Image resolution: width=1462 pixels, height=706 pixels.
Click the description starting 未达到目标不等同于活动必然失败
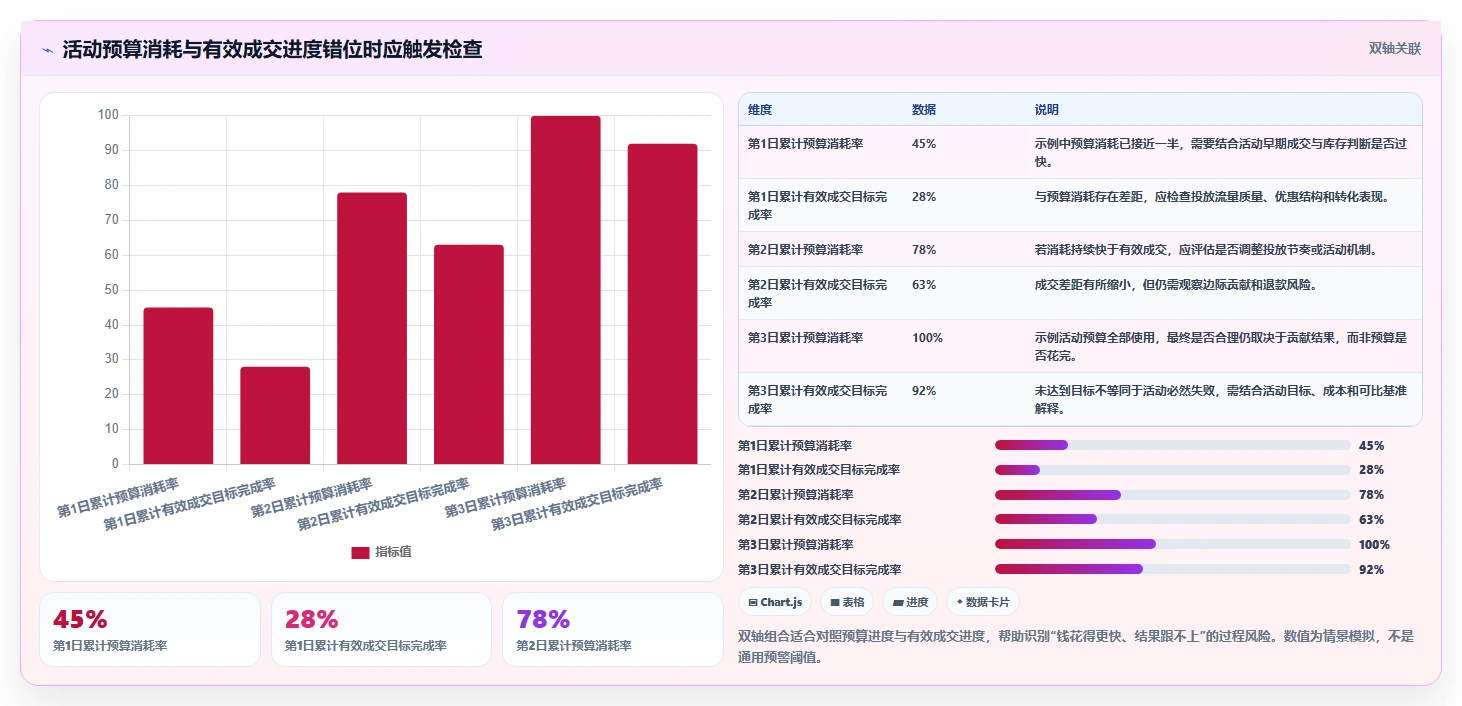tap(1221, 399)
